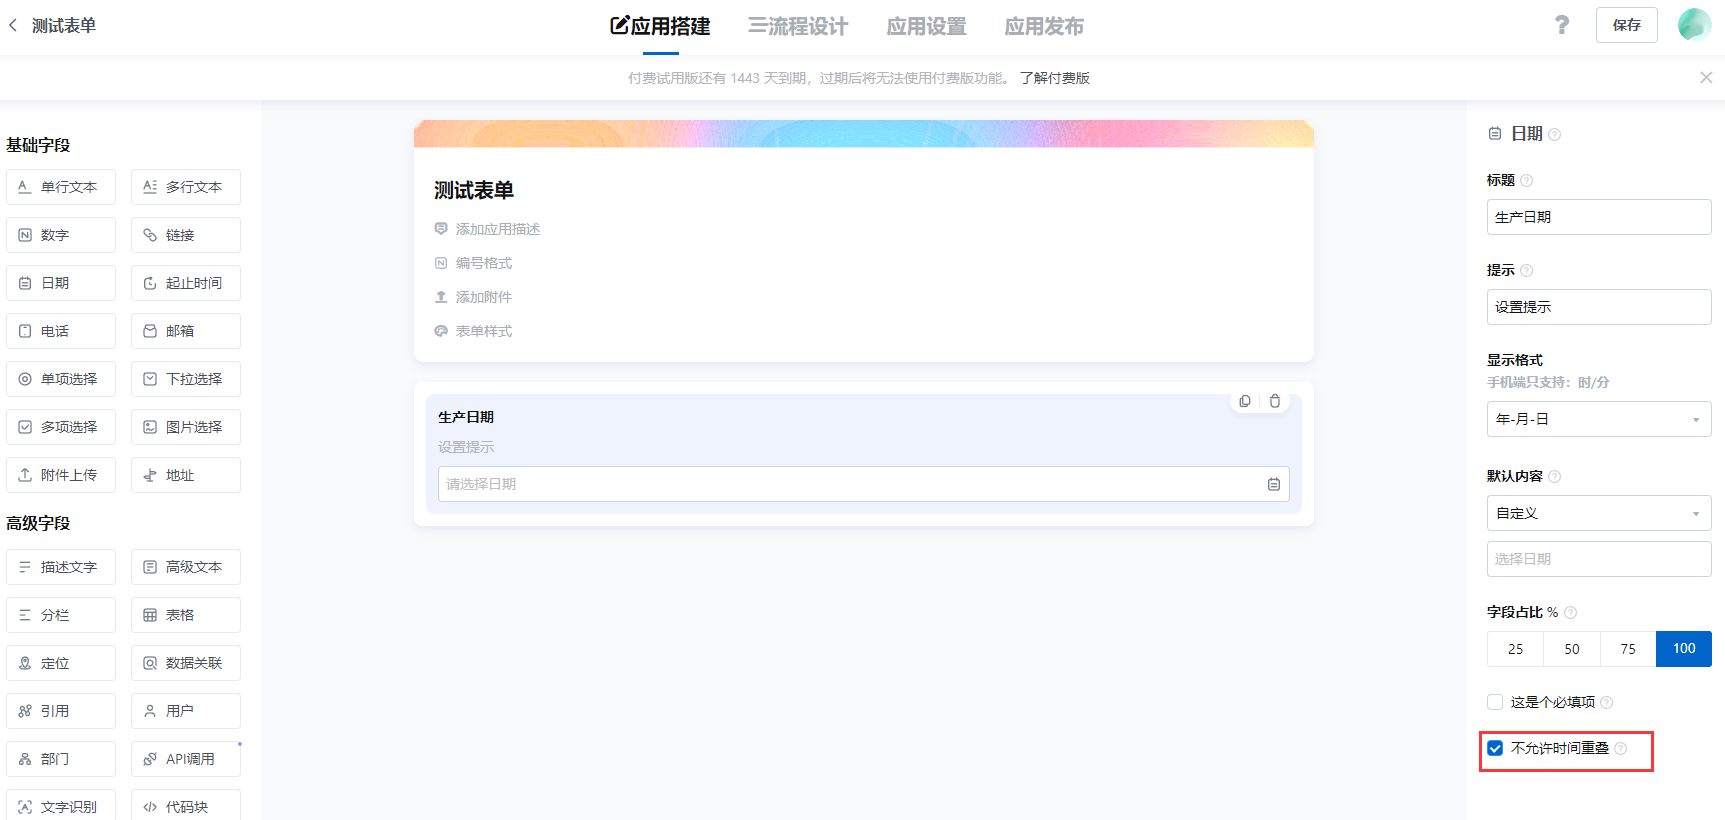
Task: Add a 用户 field
Action: [186, 711]
